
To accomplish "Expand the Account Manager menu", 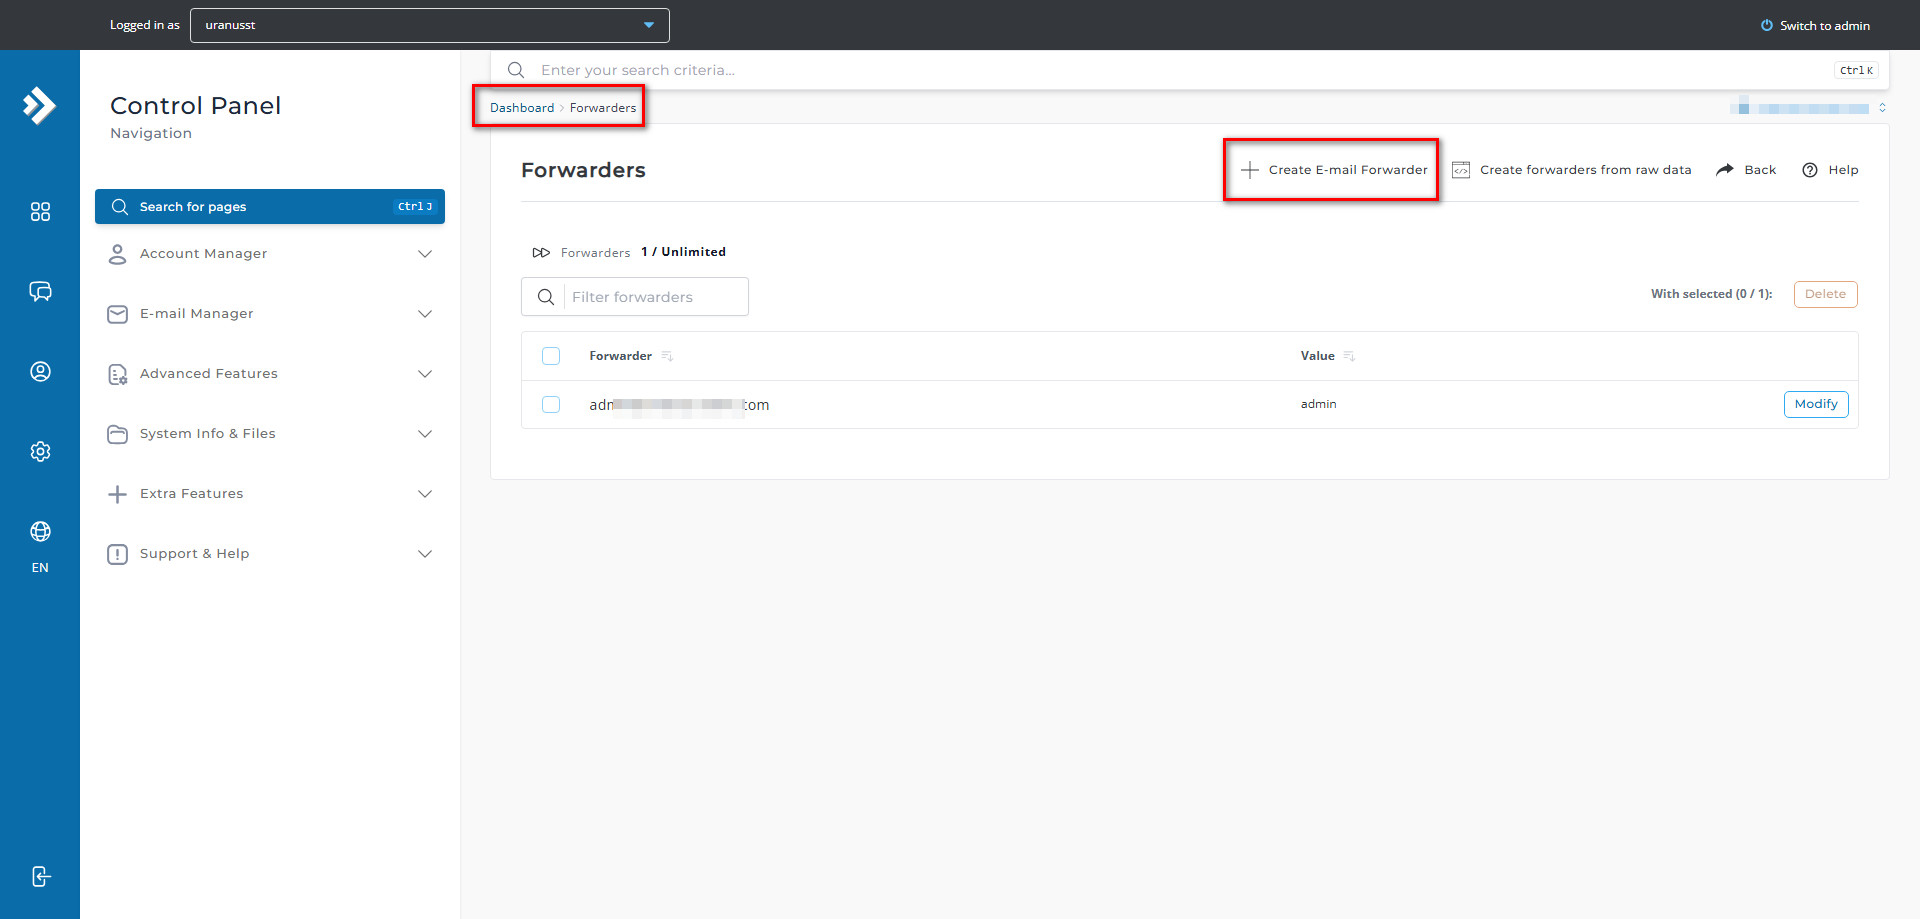I will [x=270, y=254].
